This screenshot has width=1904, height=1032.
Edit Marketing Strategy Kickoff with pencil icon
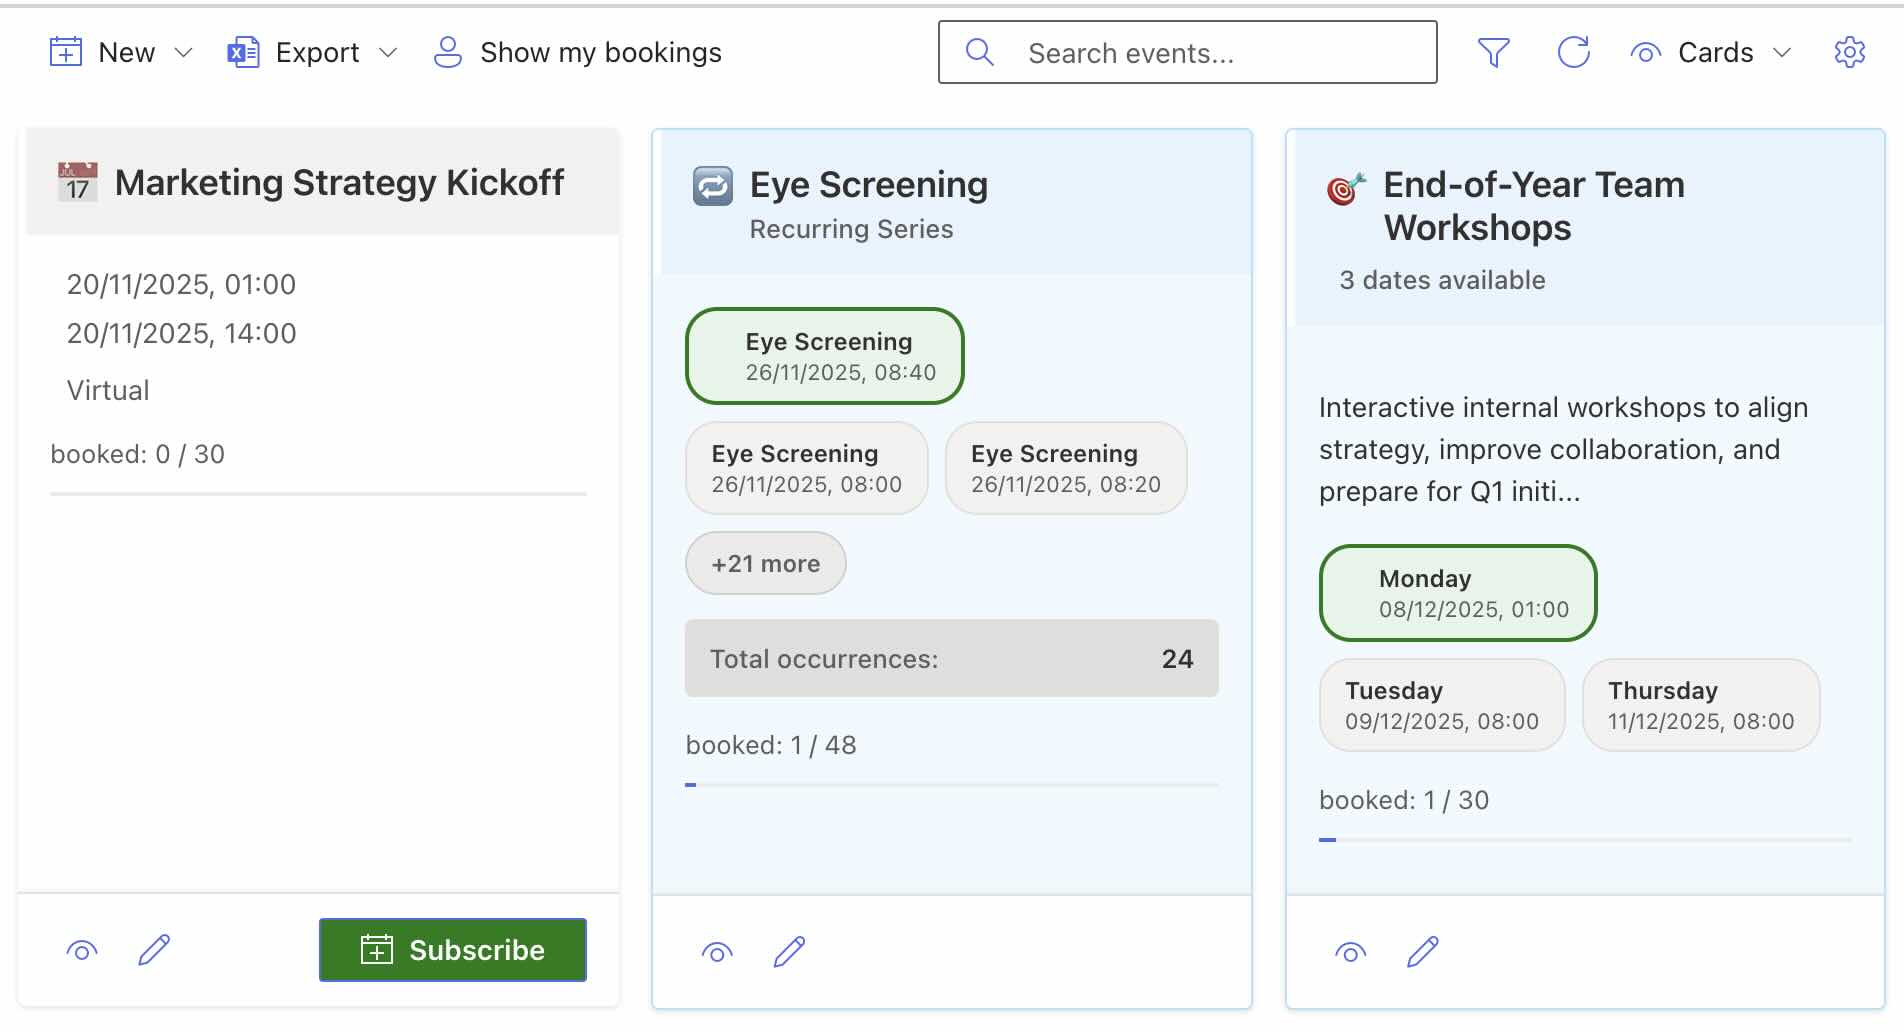point(154,950)
